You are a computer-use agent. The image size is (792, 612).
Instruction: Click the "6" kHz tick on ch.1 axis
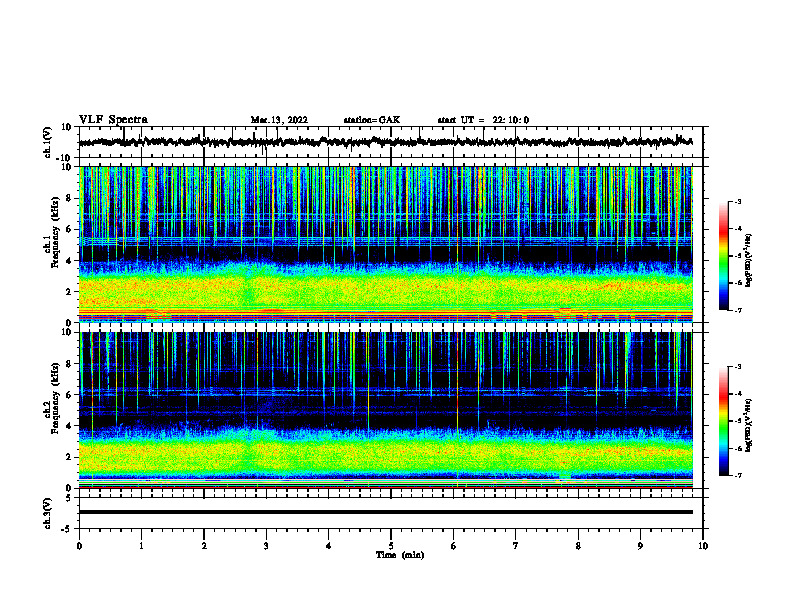[70, 229]
